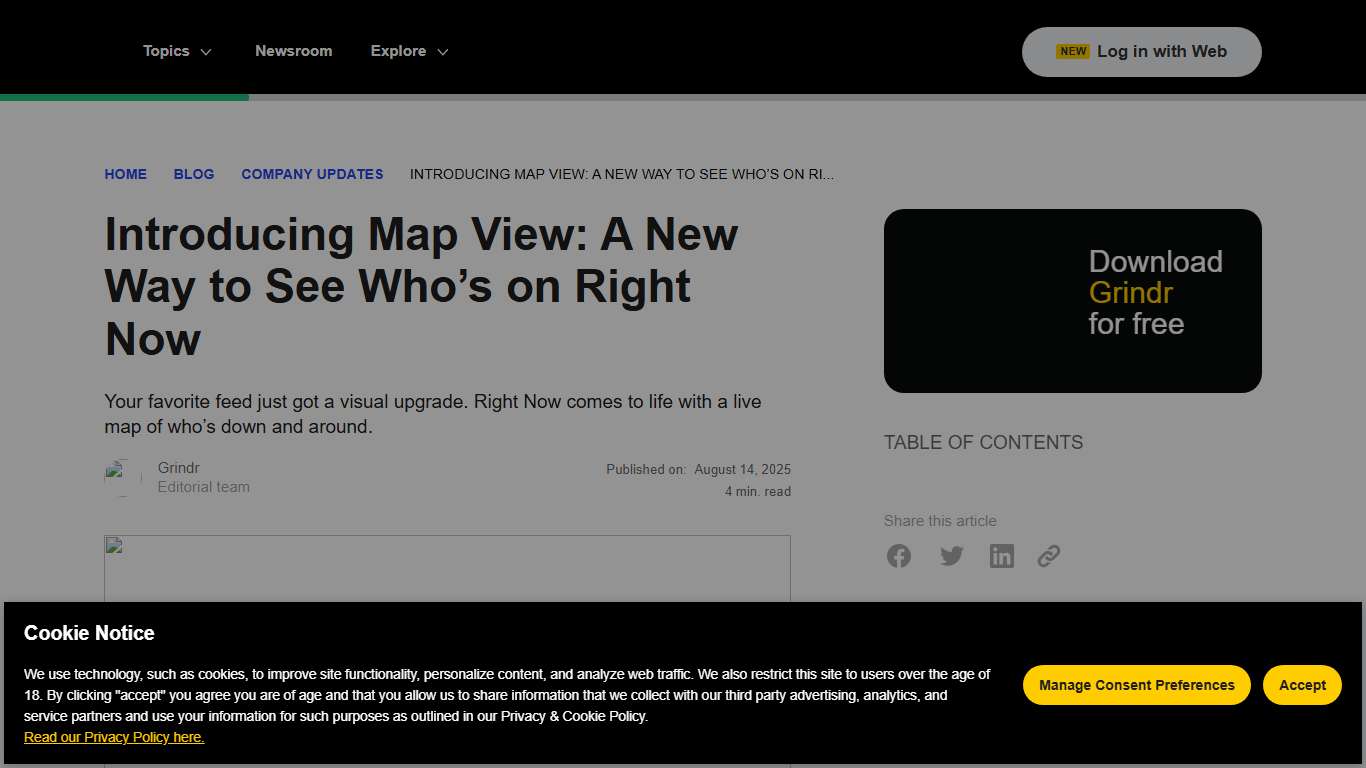Read the Privacy Policy here link
This screenshot has width=1366, height=768.
pos(113,737)
